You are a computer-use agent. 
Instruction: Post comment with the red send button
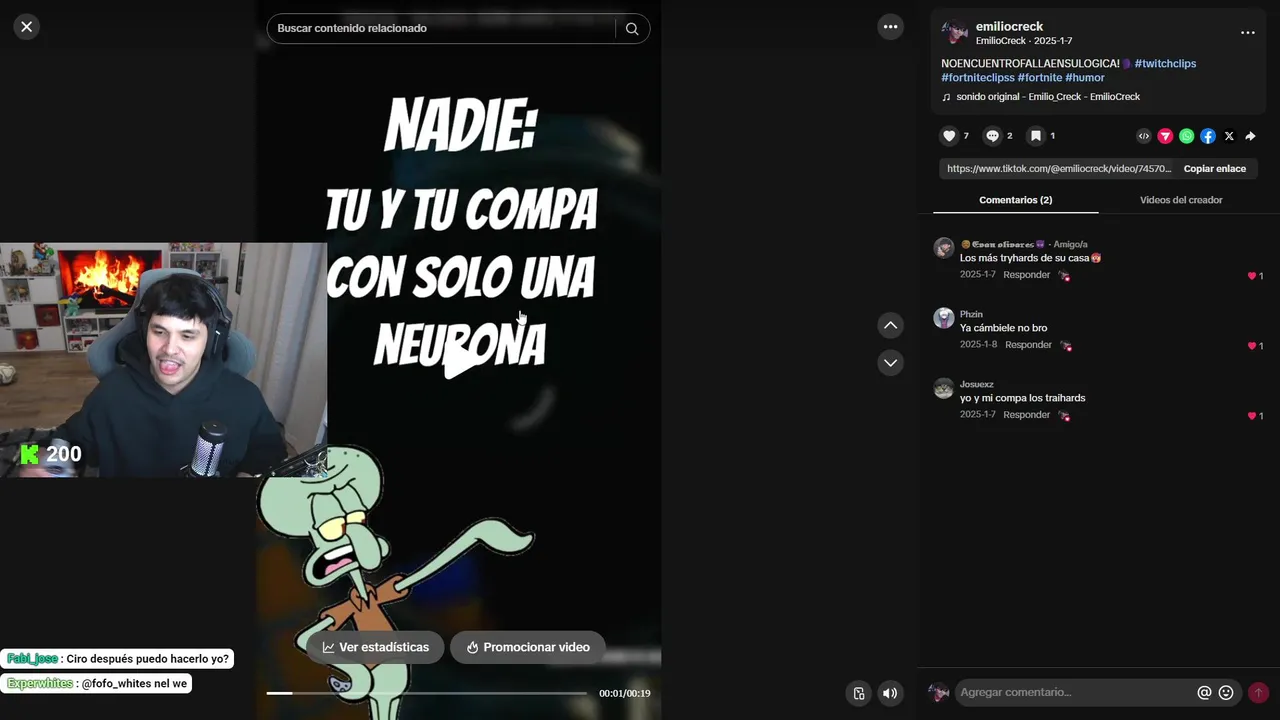click(x=1258, y=692)
